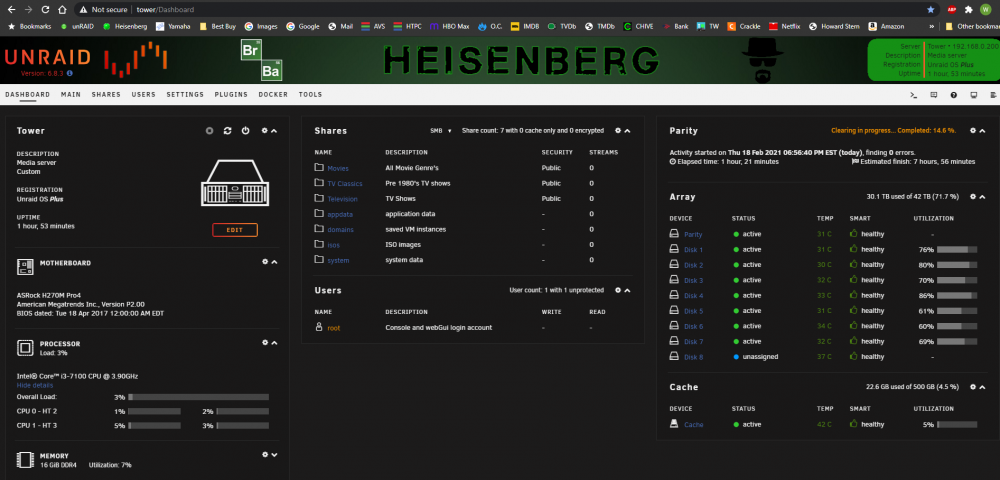
Task: Open the Shares menu tab
Action: point(106,94)
